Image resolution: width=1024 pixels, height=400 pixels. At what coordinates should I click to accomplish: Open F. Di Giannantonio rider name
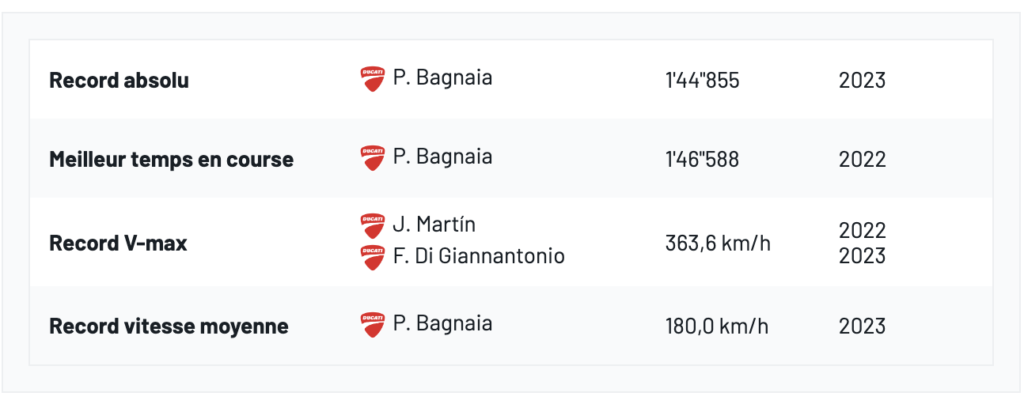pyautogui.click(x=479, y=256)
